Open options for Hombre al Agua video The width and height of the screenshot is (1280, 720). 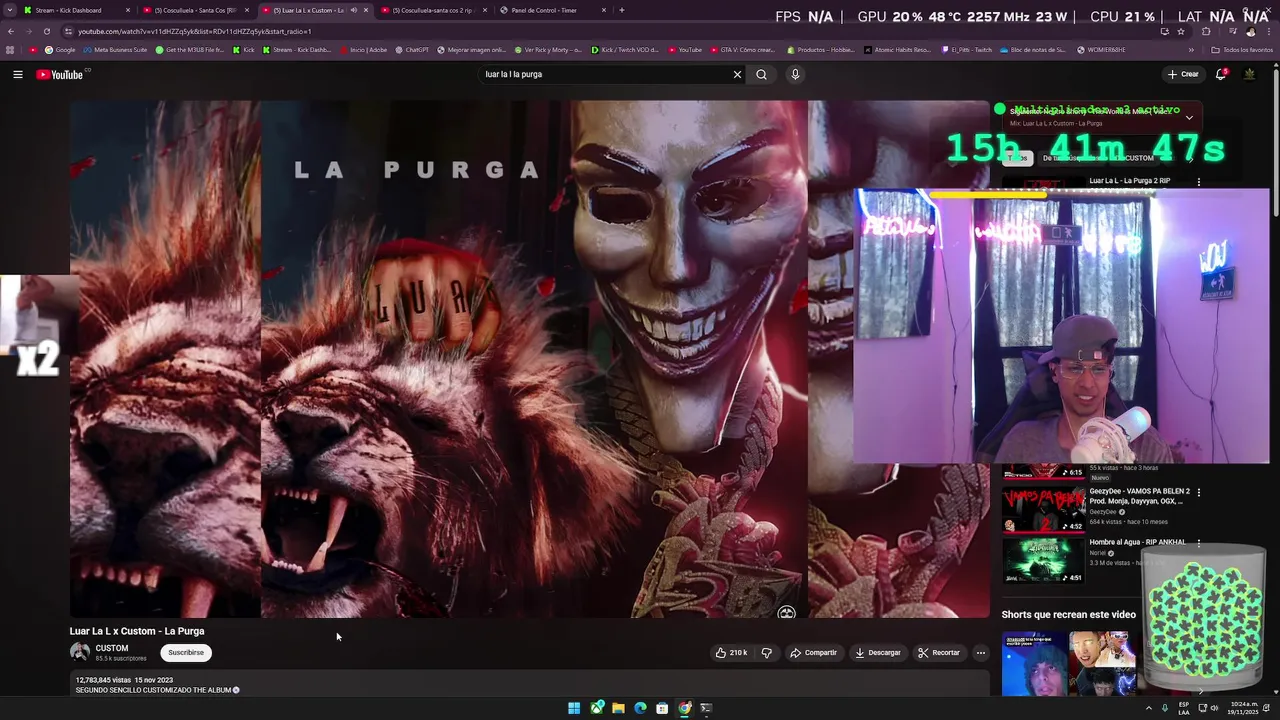(x=1199, y=543)
